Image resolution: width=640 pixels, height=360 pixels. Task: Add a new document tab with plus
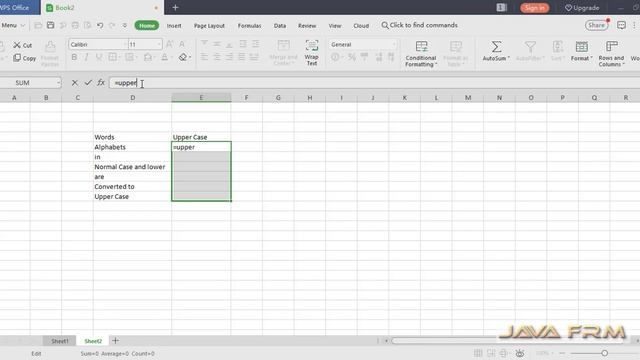coord(176,7)
